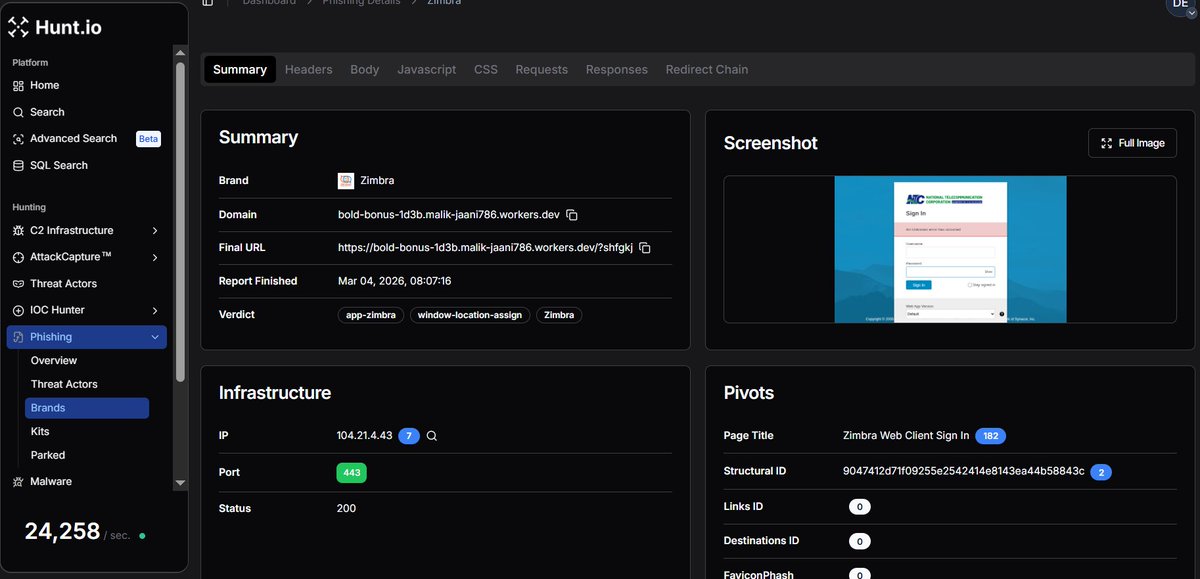
Task: Switch to the Headers tab
Action: point(308,69)
